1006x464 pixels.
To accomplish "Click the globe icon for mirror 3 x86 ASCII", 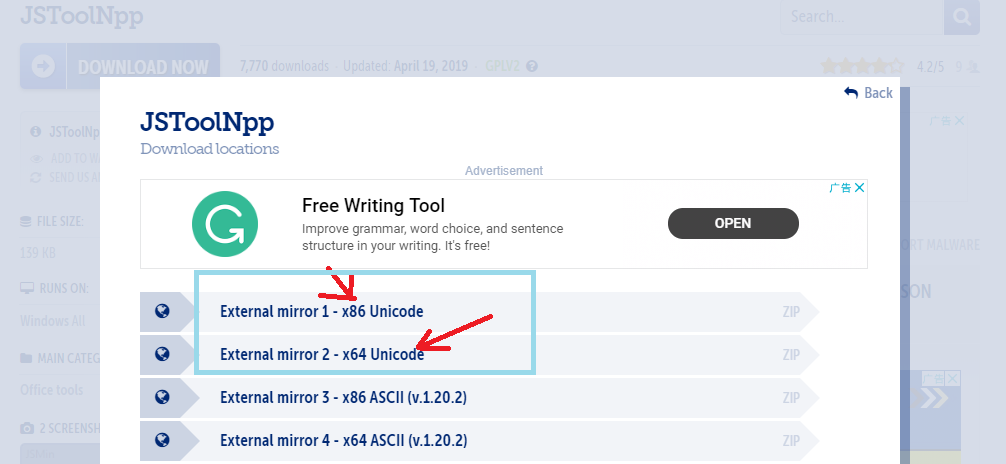I will coord(162,397).
